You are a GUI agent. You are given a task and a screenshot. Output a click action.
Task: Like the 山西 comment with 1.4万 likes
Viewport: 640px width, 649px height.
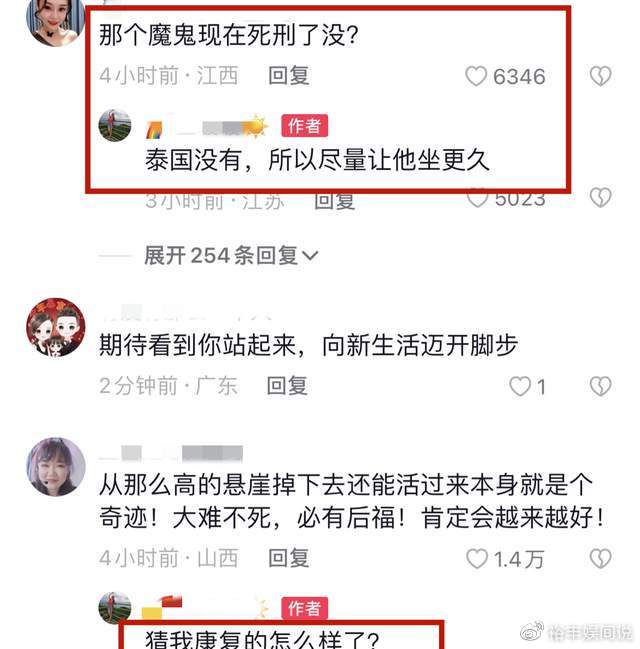coord(476,558)
